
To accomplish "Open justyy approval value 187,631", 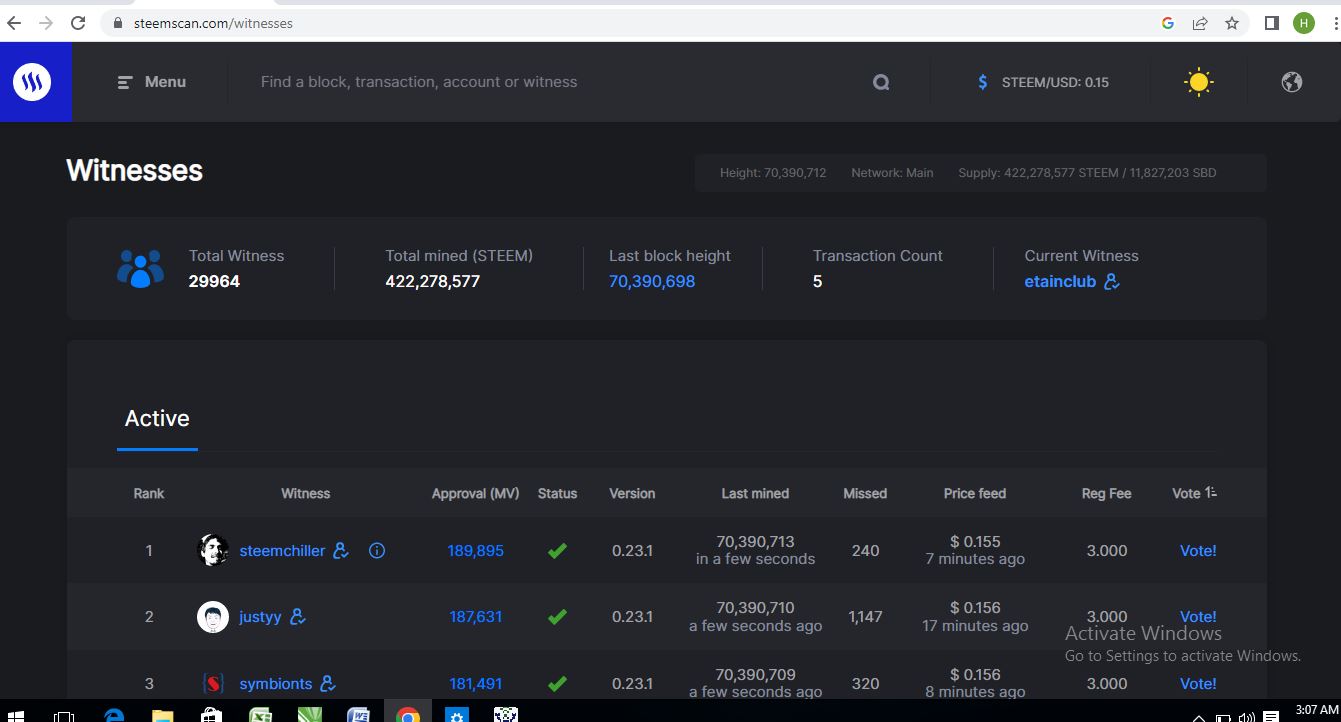I will (x=476, y=616).
